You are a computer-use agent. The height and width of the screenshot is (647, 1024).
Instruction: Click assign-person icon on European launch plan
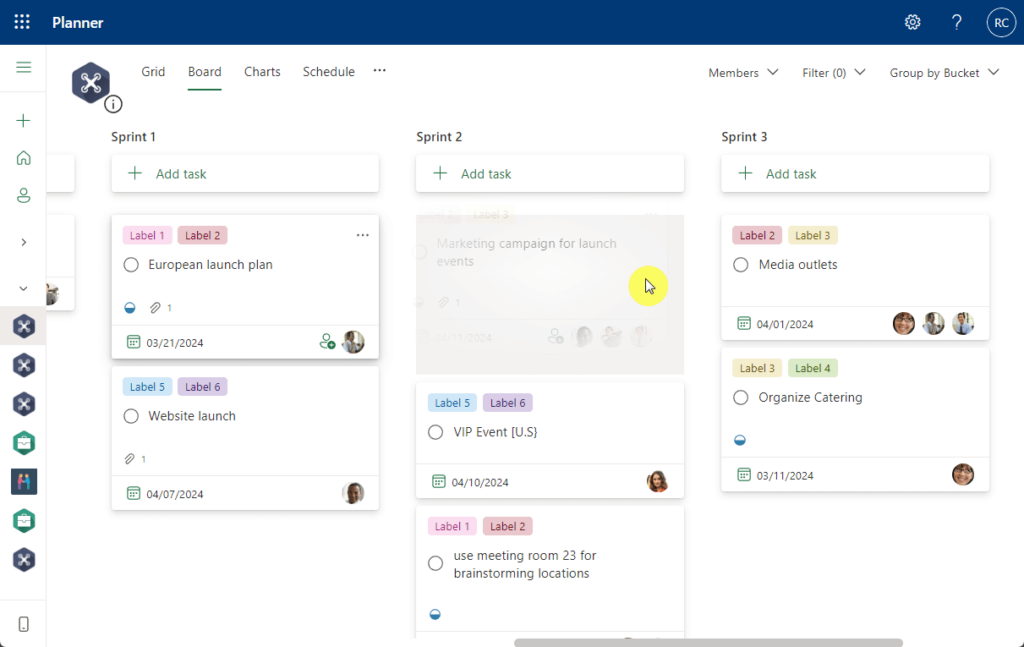pyautogui.click(x=327, y=341)
